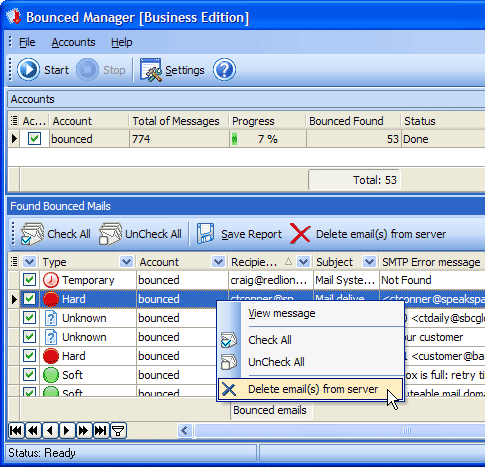The height and width of the screenshot is (467, 485).
Task: Click the red Hard icon in selected row
Action: pyautogui.click(x=51, y=299)
